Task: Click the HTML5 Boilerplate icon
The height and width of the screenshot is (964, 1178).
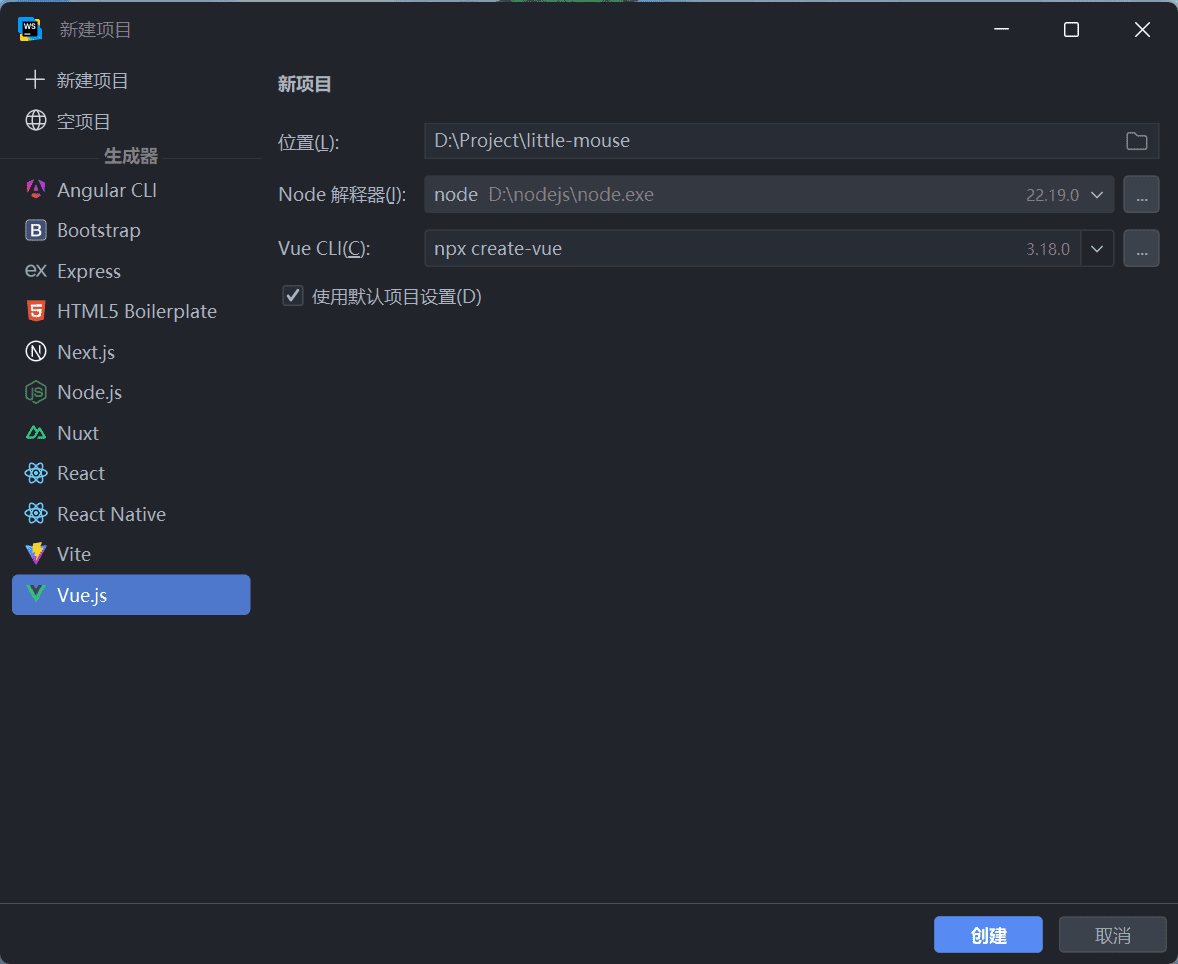Action: click(x=36, y=311)
